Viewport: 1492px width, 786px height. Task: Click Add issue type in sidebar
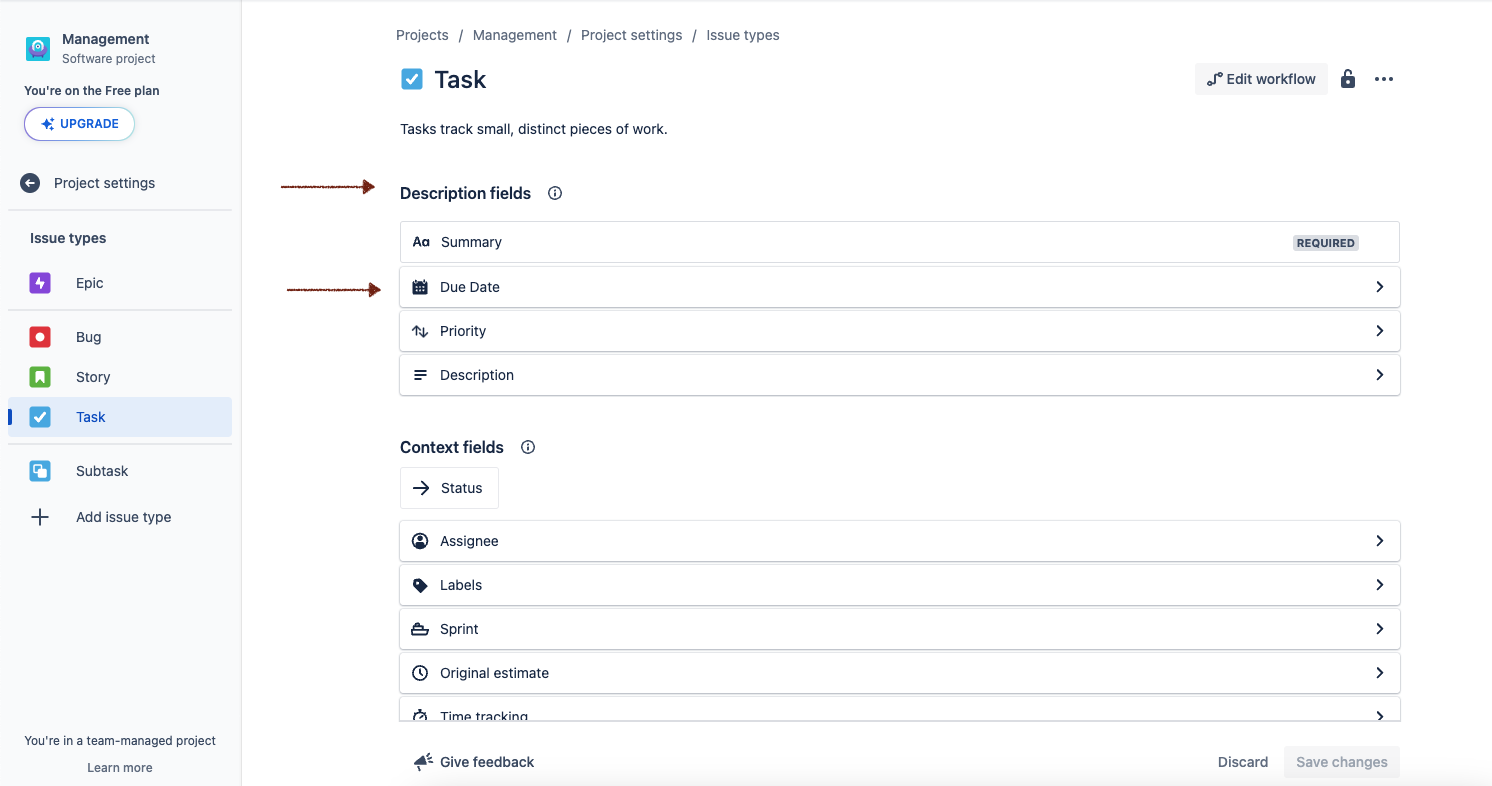pos(123,517)
